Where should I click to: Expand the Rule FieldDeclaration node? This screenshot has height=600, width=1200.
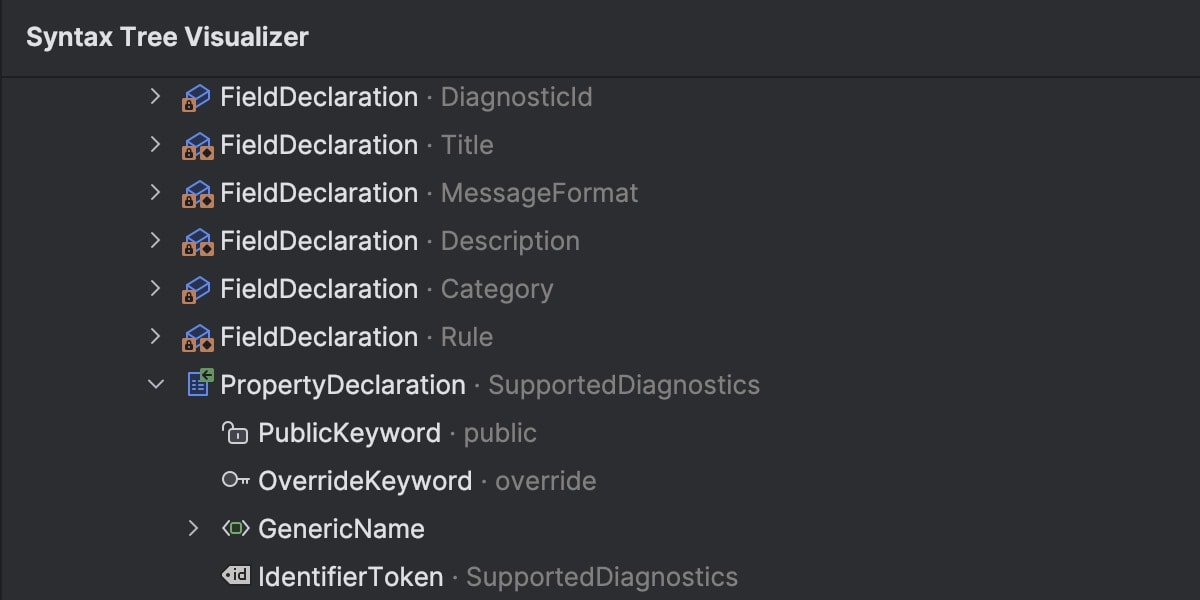(155, 337)
